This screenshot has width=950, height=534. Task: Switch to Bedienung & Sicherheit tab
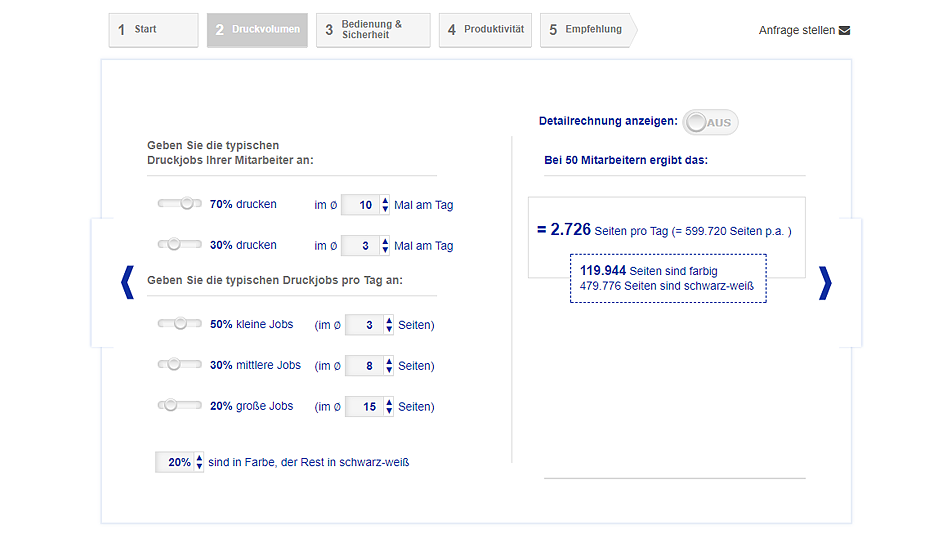click(373, 30)
